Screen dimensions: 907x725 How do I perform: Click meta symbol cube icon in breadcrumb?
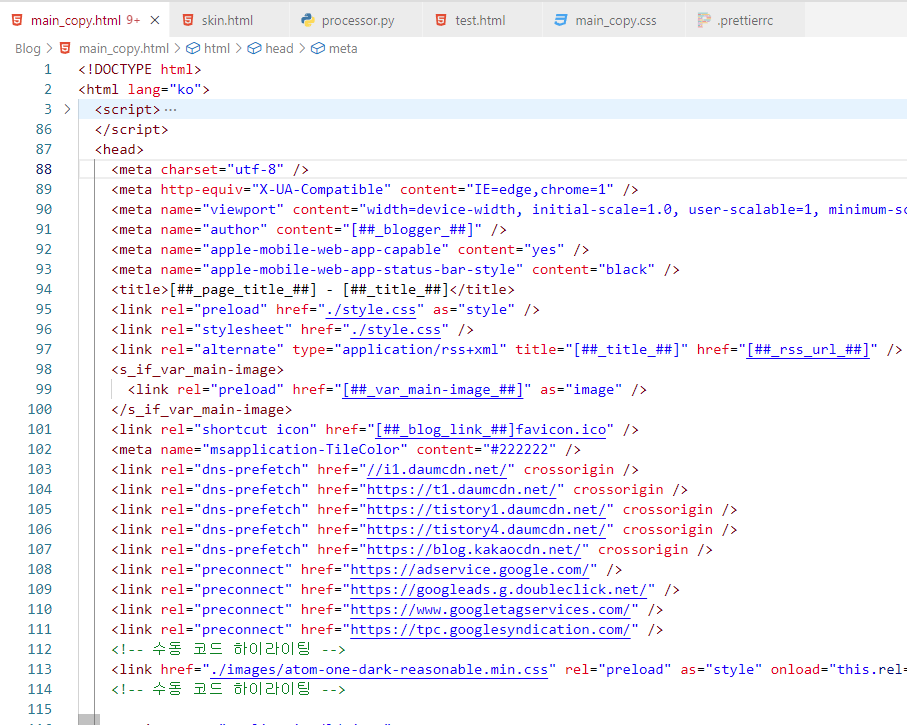[x=318, y=49]
